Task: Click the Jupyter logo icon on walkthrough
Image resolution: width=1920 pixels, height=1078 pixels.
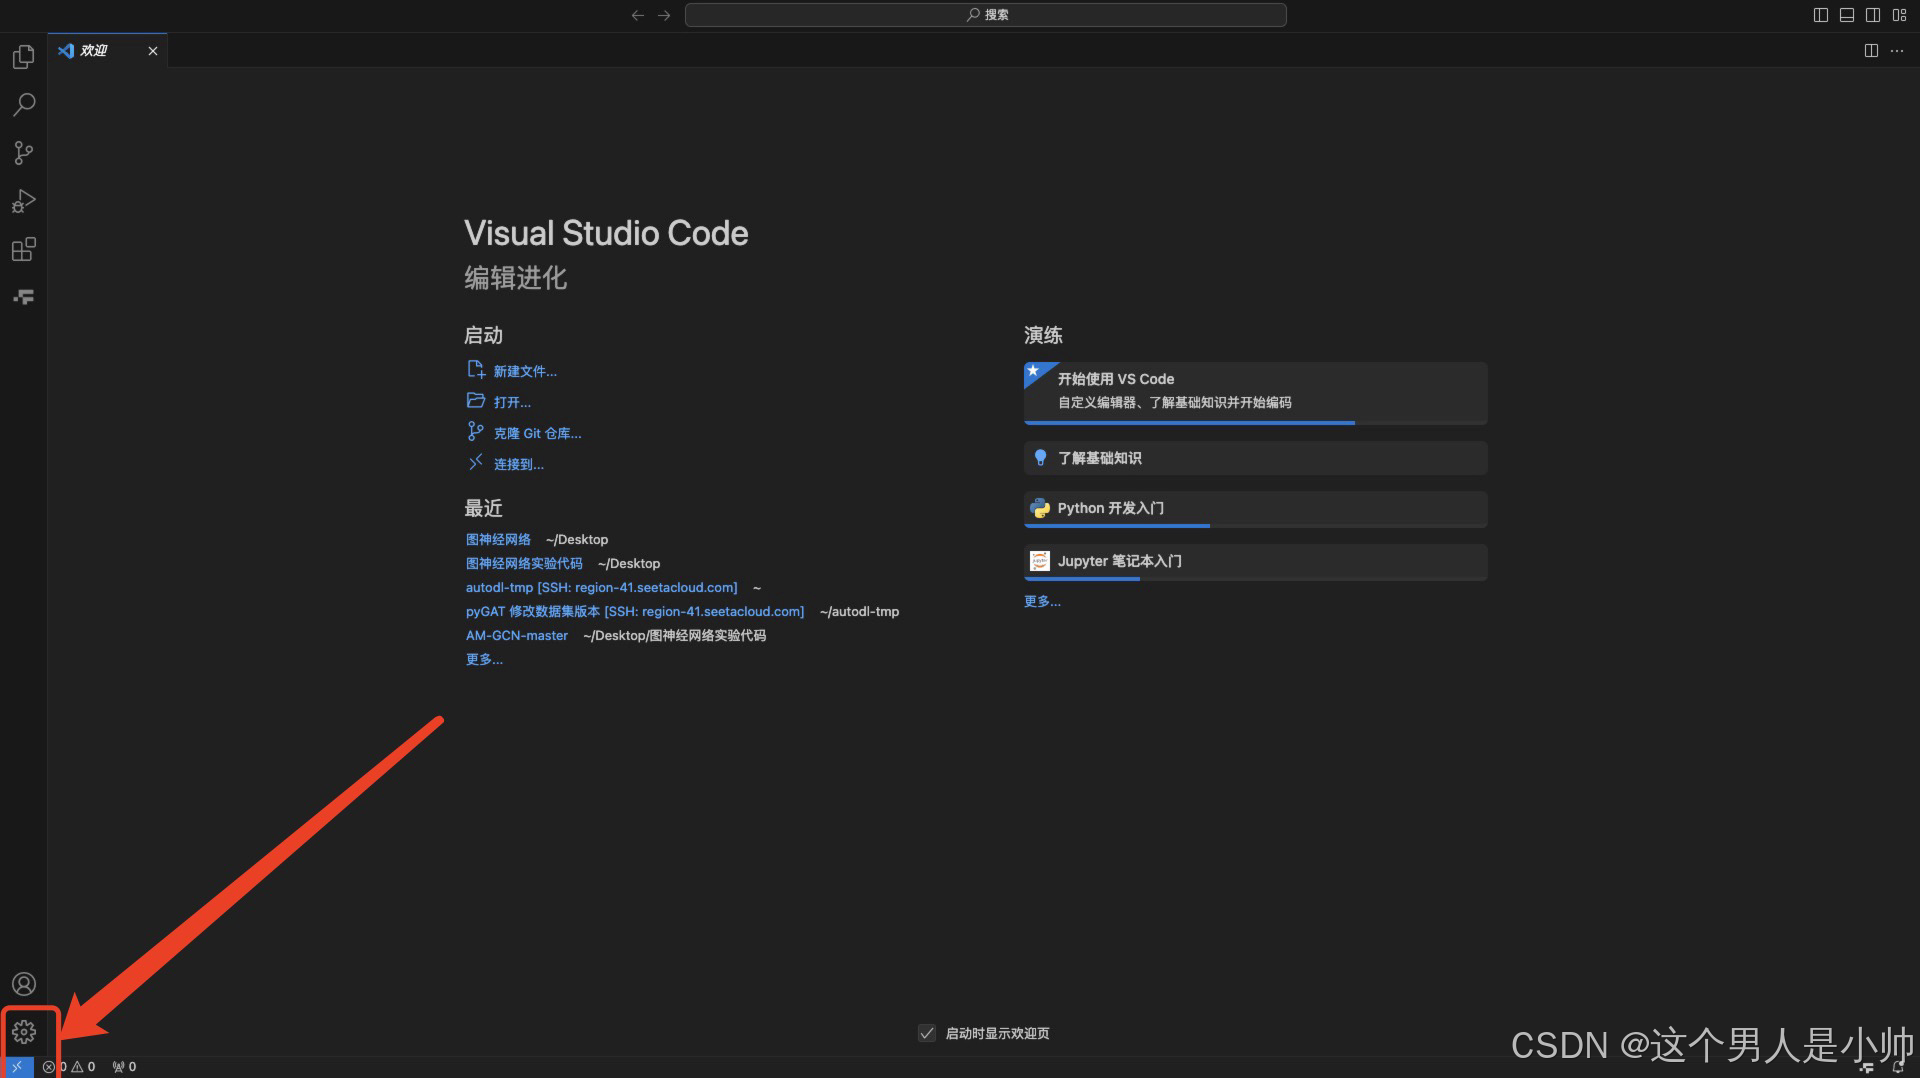Action: pyautogui.click(x=1040, y=561)
